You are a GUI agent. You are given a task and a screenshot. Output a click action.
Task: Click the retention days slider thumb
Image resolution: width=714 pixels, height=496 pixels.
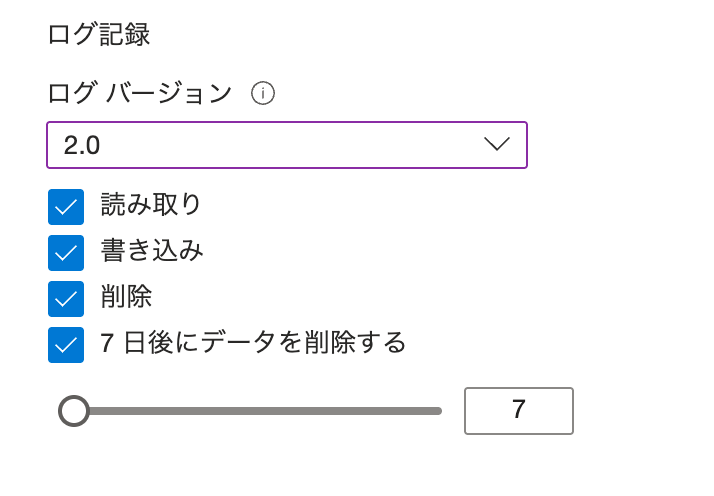(74, 411)
